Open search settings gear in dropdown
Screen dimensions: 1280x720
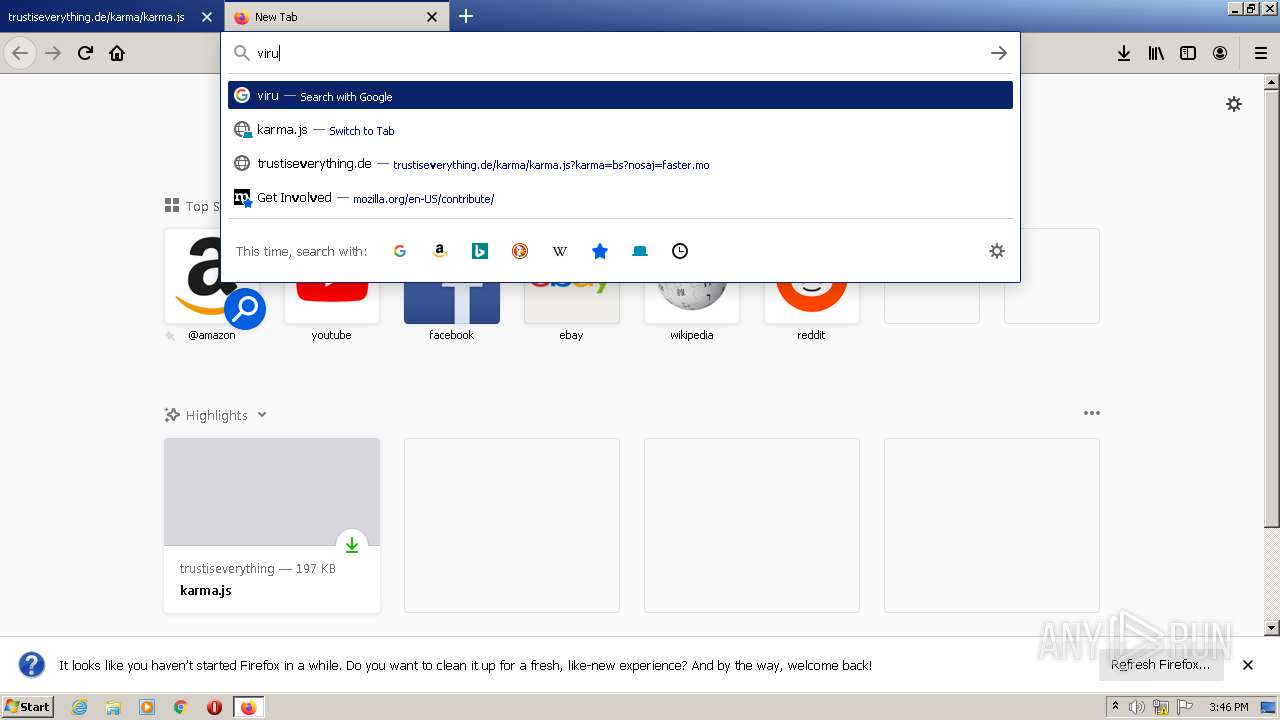click(996, 251)
